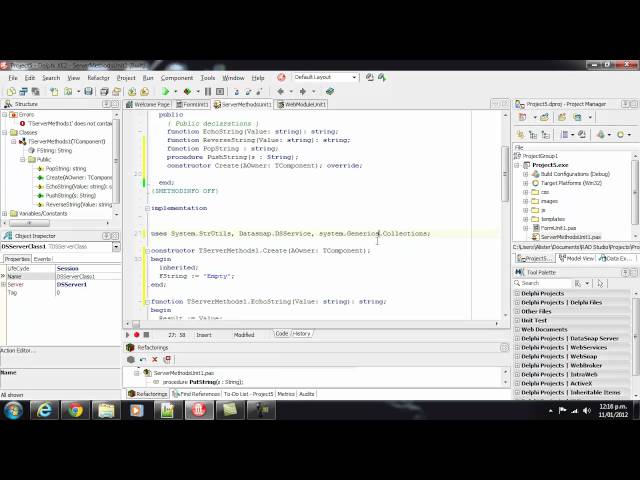
Task: Expand the Build Configurations (Debug) node
Action: click(x=526, y=174)
